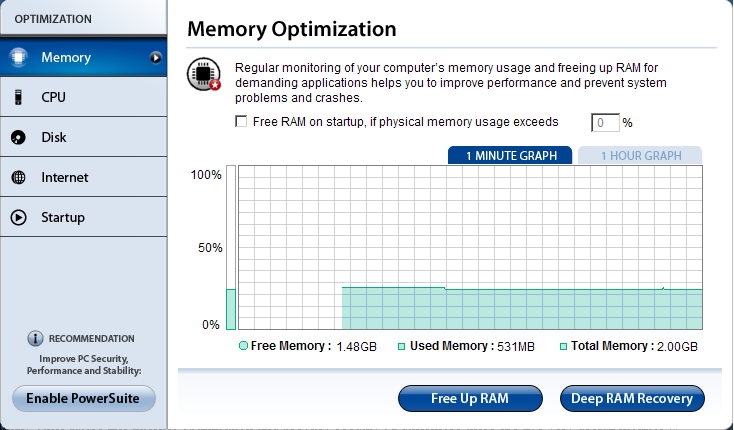This screenshot has height=430, width=734.
Task: Click the Used Memory legend swatch
Action: coord(401,346)
